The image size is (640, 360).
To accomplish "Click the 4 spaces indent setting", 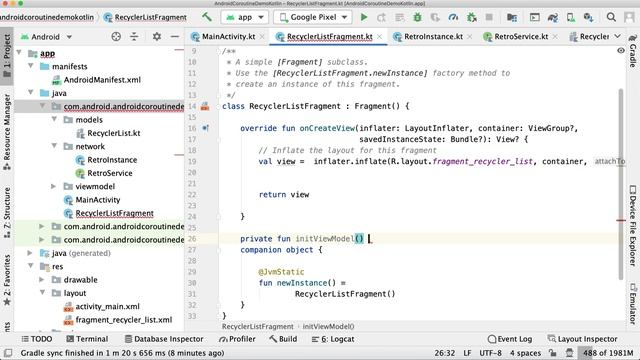I will point(525,353).
